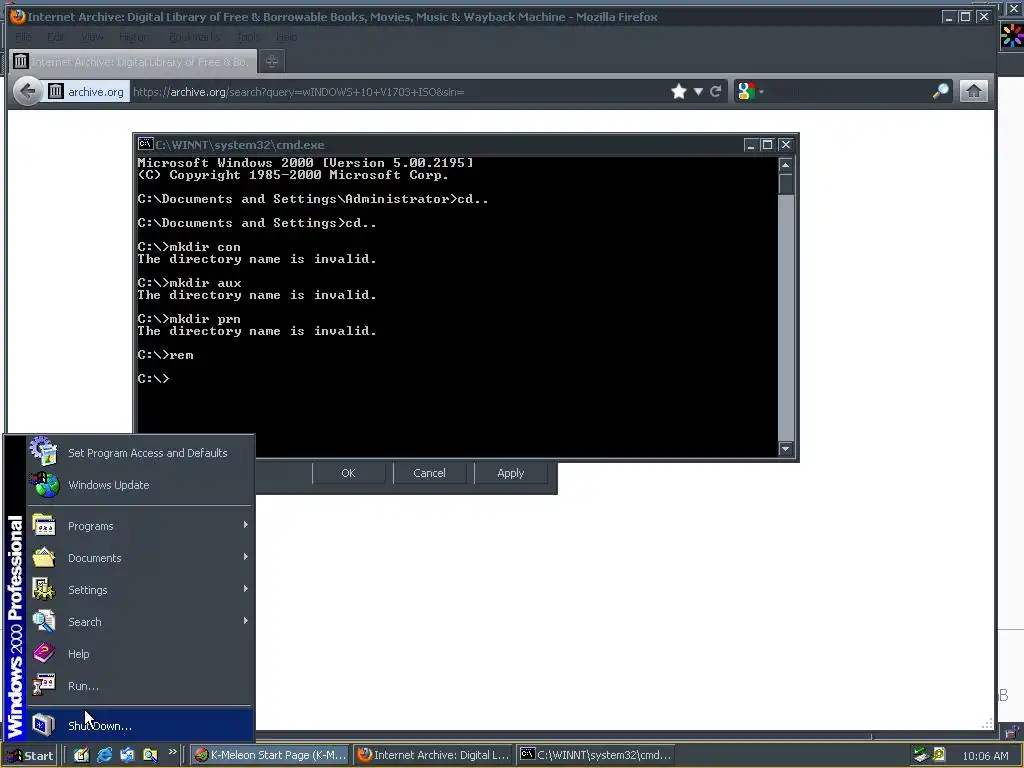Click the Programs folder icon

44,525
